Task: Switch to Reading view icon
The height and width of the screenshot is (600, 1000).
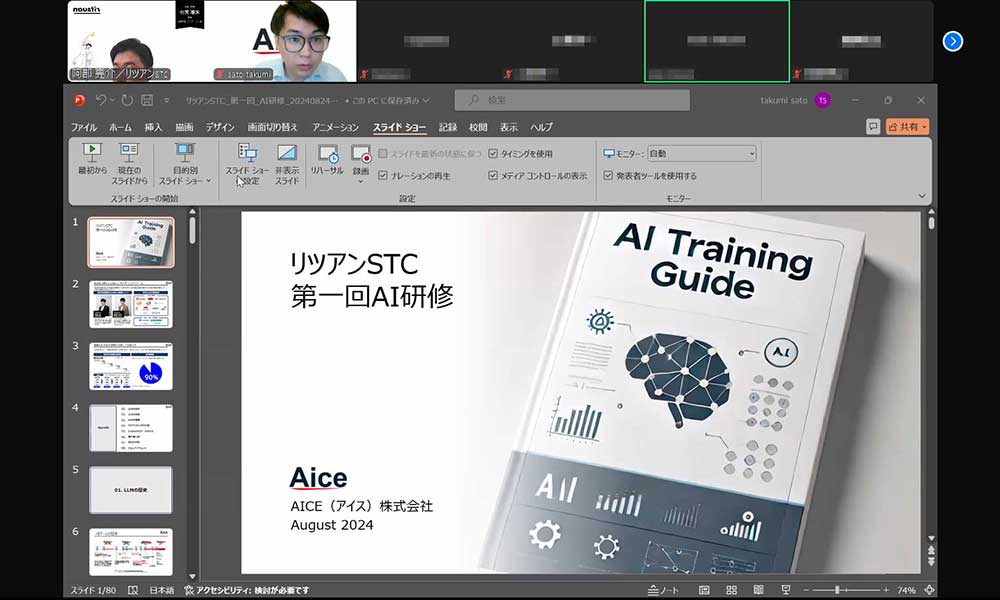Action: 758,590
